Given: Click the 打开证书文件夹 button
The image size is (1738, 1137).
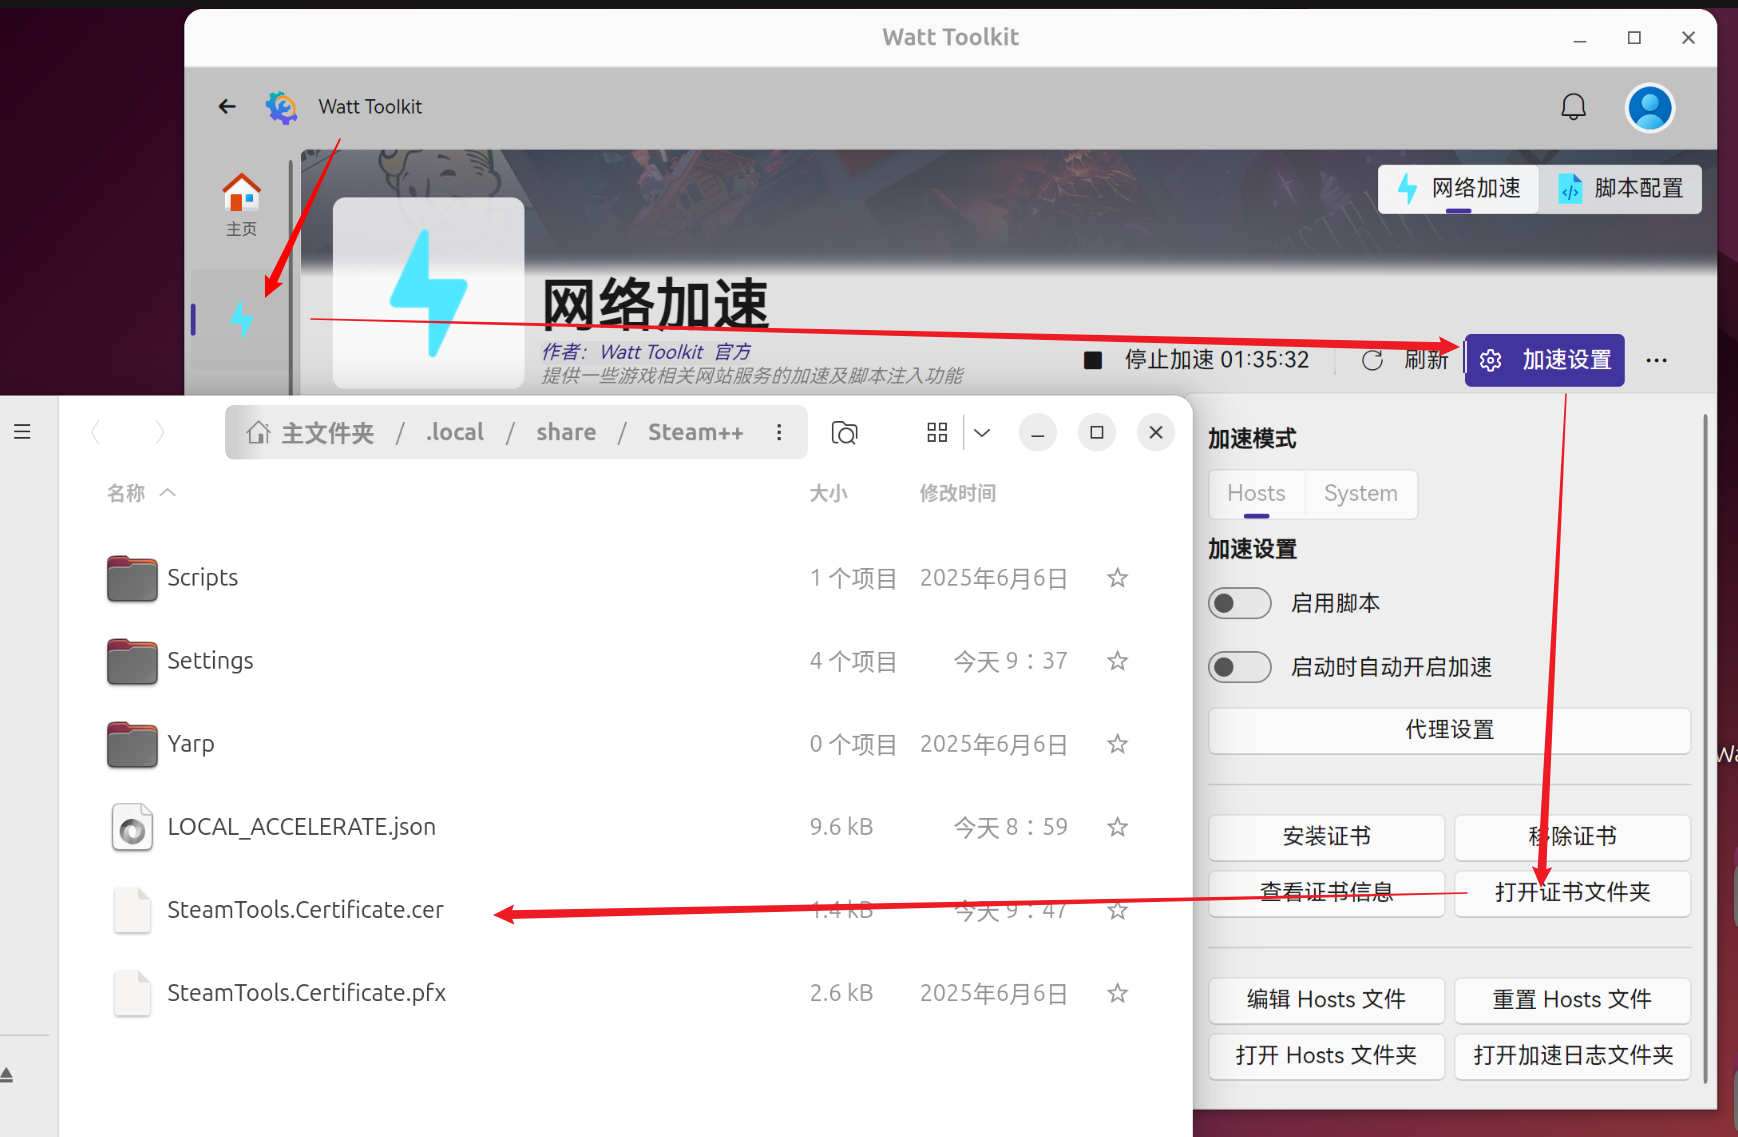Looking at the screenshot, I should (1572, 892).
